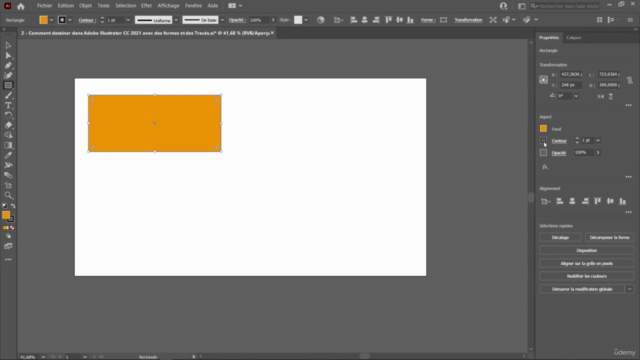
Task: Toggle constrain width and height proportions
Action: 629,80
